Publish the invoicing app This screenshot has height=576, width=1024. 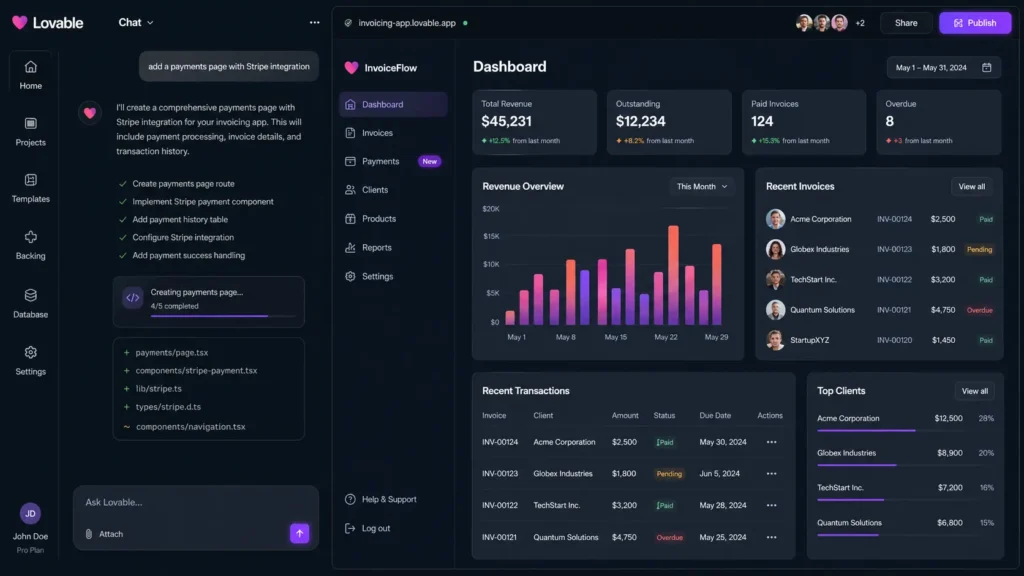[x=975, y=22]
